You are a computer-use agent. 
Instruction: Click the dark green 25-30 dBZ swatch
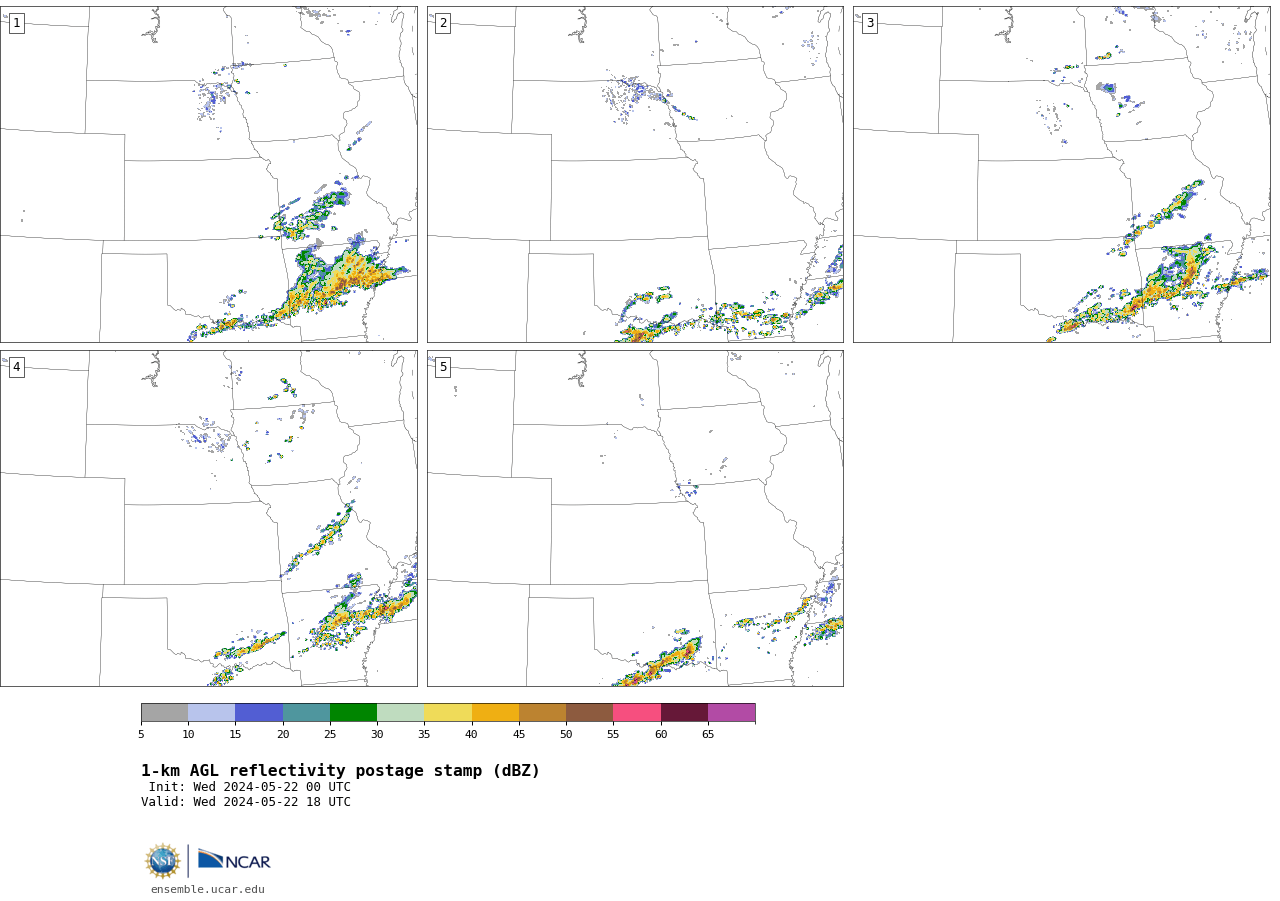point(353,712)
